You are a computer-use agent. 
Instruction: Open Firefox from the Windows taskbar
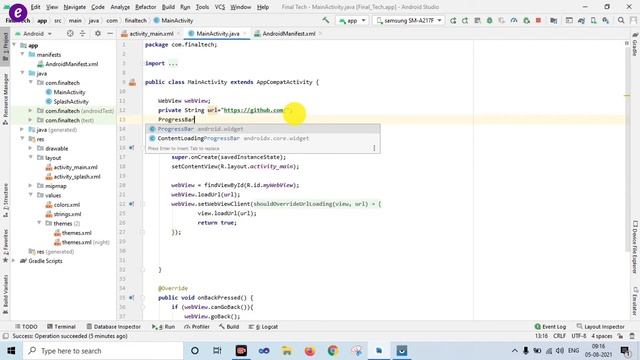310,351
